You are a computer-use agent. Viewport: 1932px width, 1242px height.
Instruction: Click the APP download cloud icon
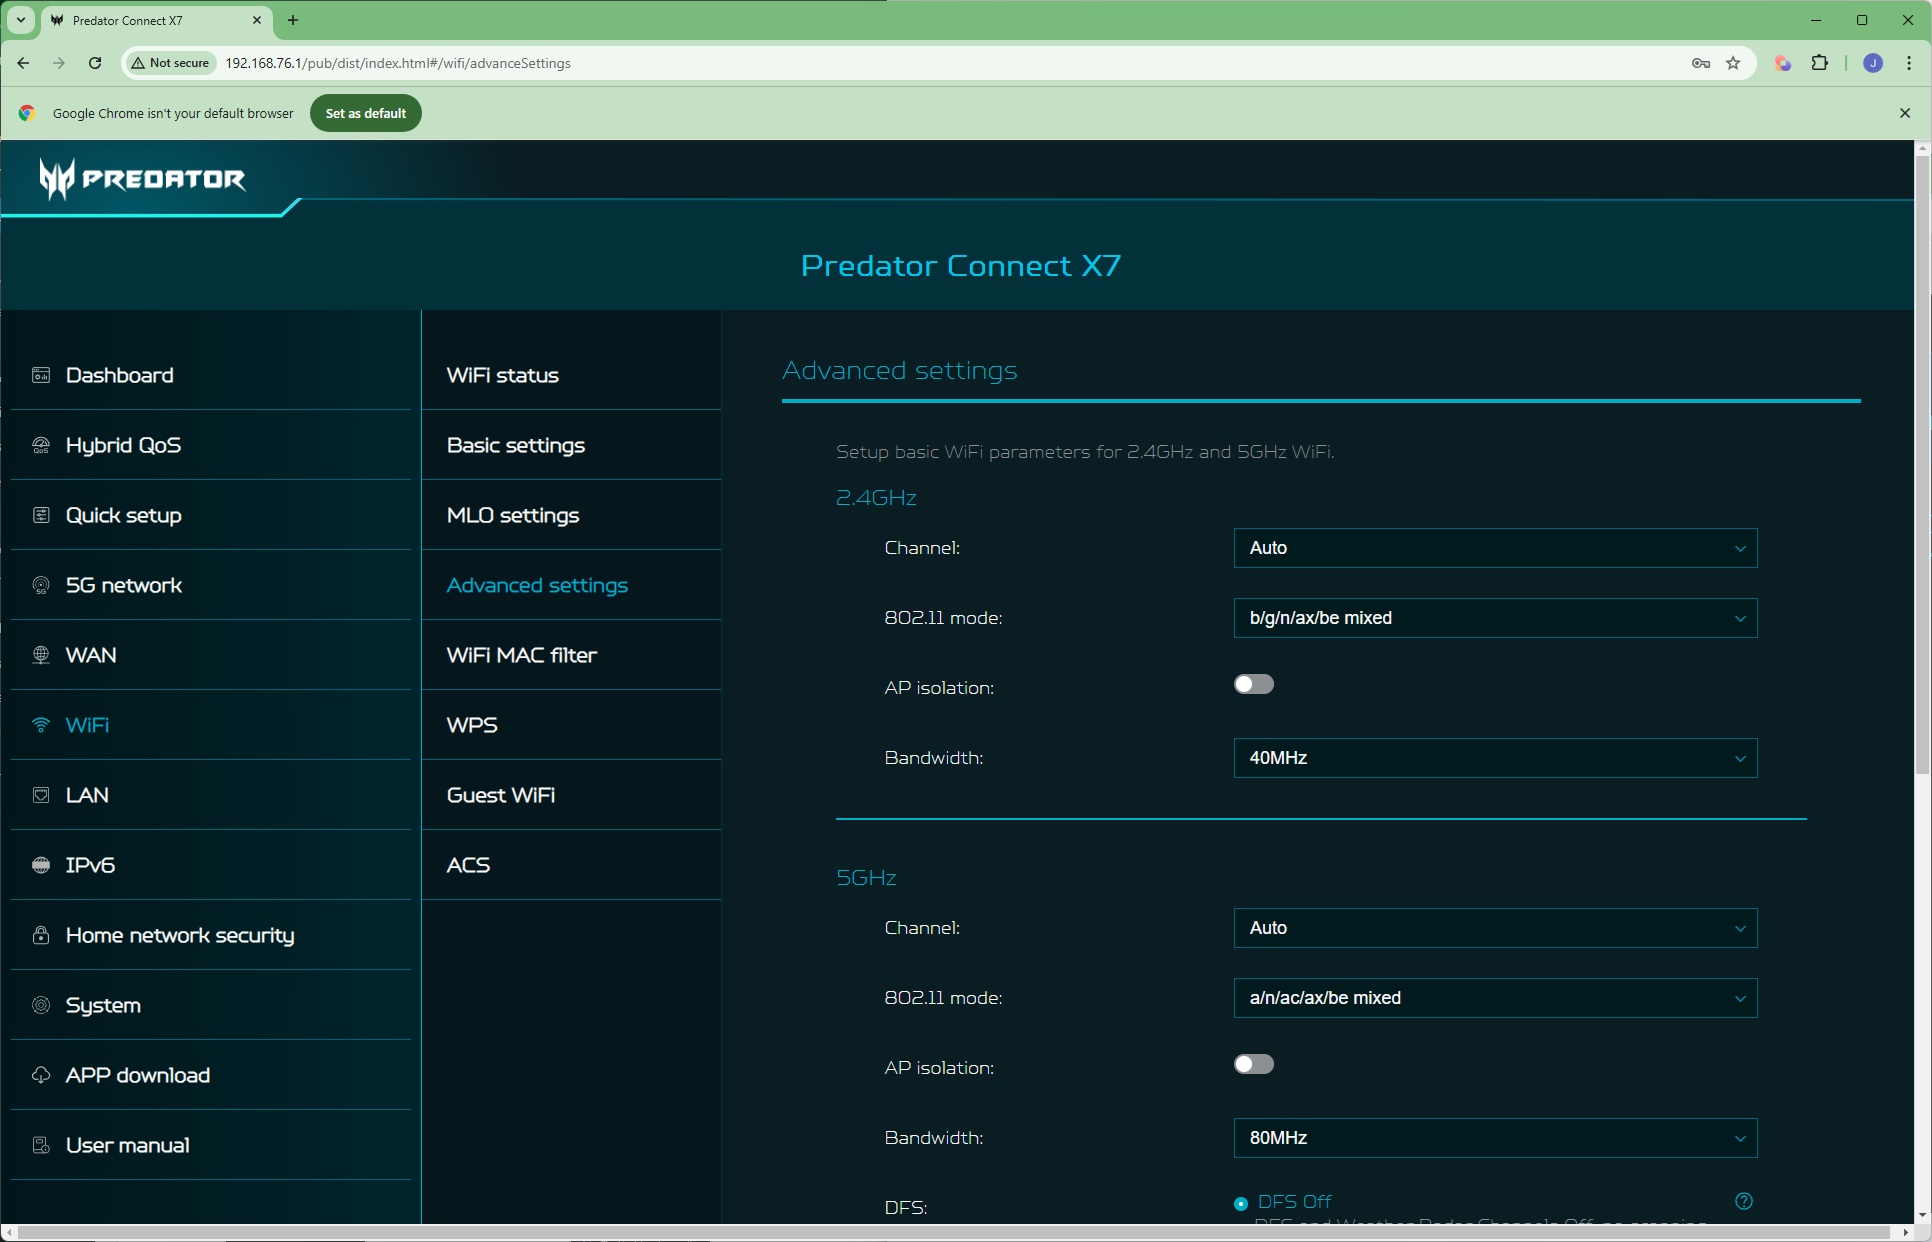pos(41,1075)
